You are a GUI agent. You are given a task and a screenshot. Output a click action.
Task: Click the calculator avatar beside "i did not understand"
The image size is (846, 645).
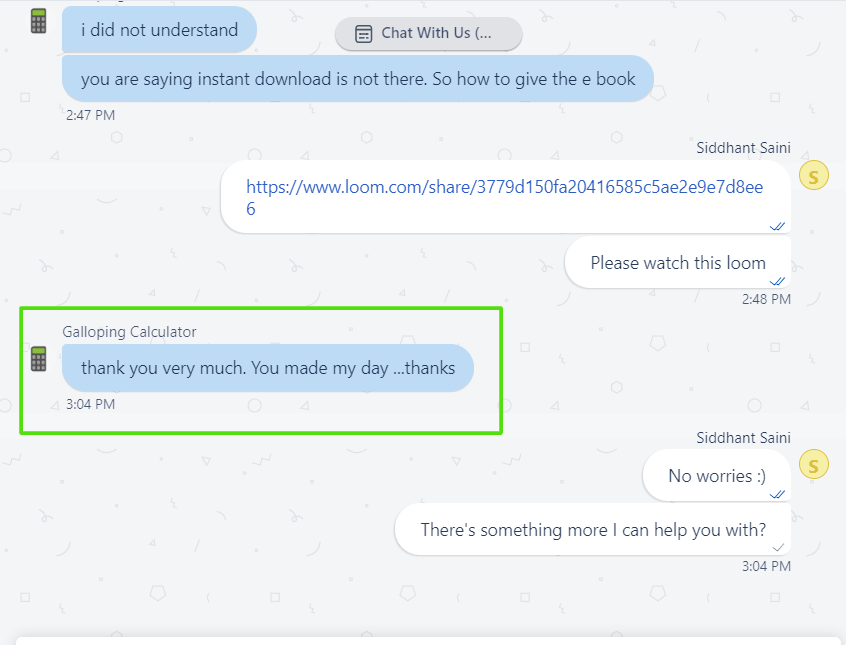39,21
